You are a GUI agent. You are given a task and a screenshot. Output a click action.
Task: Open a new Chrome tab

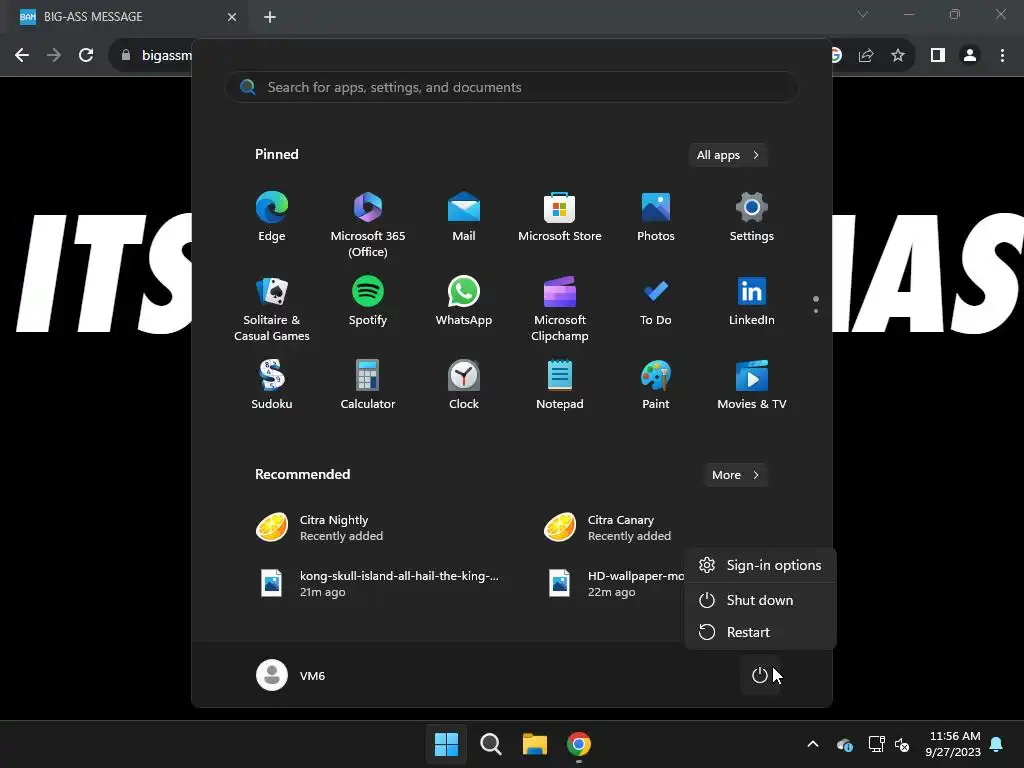[270, 17]
